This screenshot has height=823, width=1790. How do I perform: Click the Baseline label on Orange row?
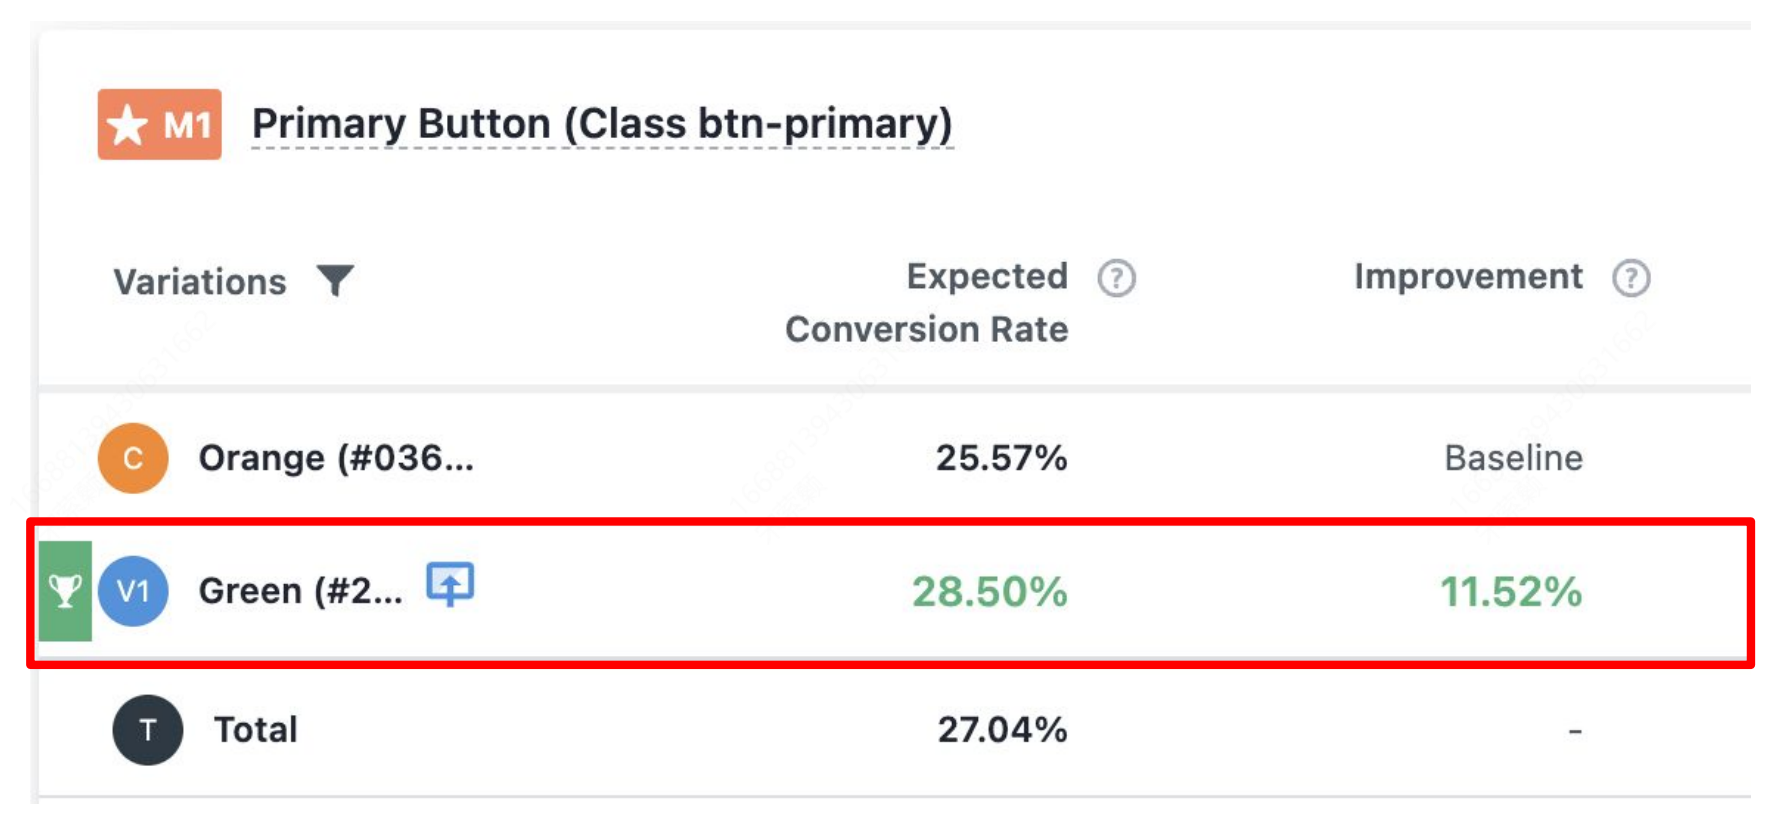tap(1512, 458)
